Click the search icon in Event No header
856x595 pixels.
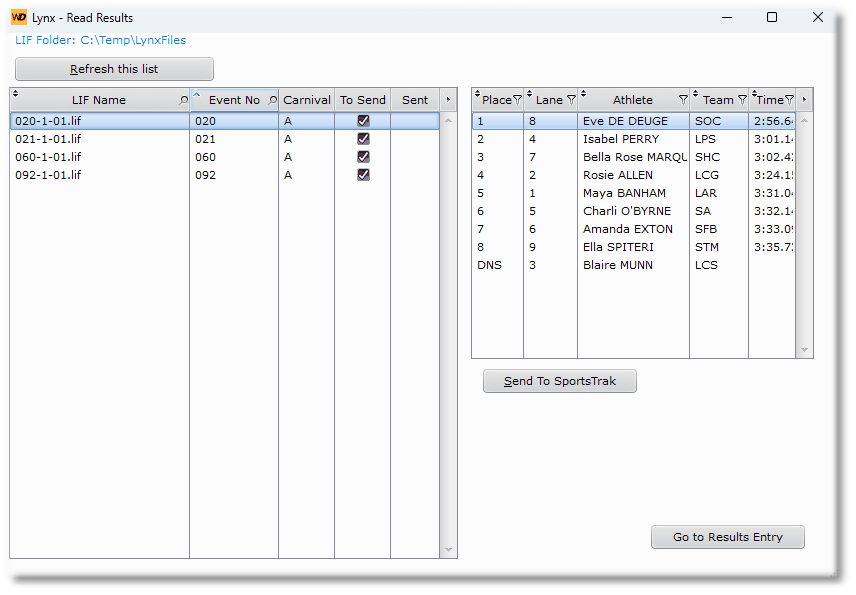(x=272, y=100)
